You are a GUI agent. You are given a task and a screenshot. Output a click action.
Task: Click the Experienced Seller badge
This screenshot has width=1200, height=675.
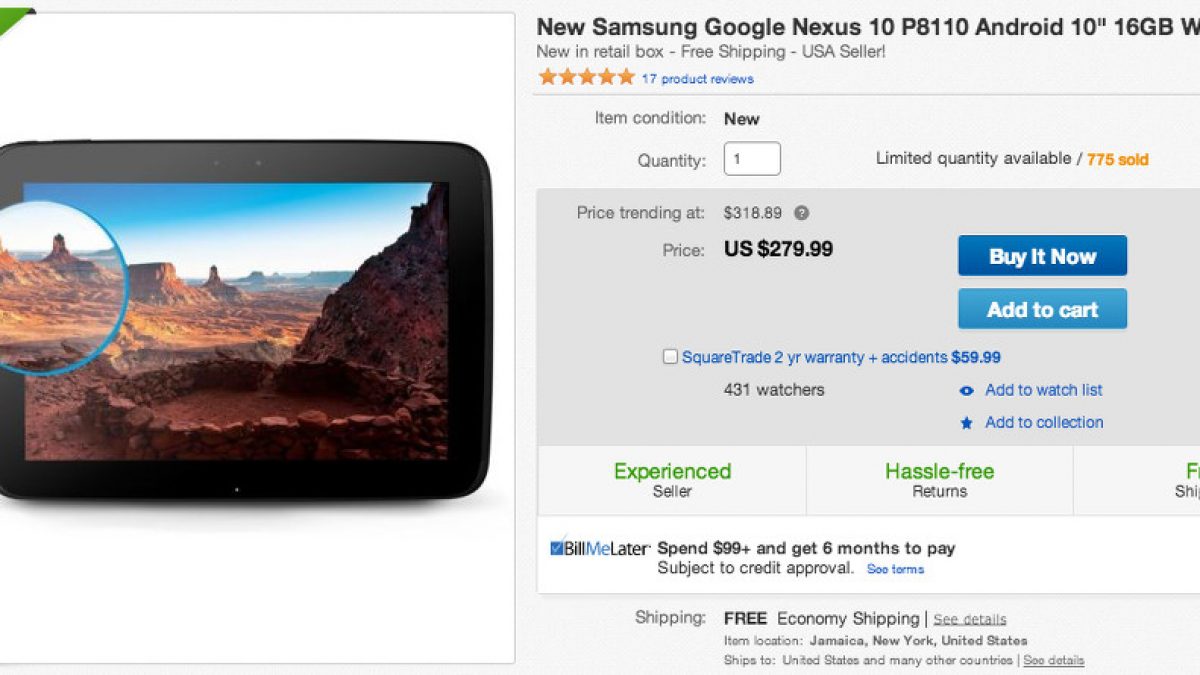click(672, 480)
